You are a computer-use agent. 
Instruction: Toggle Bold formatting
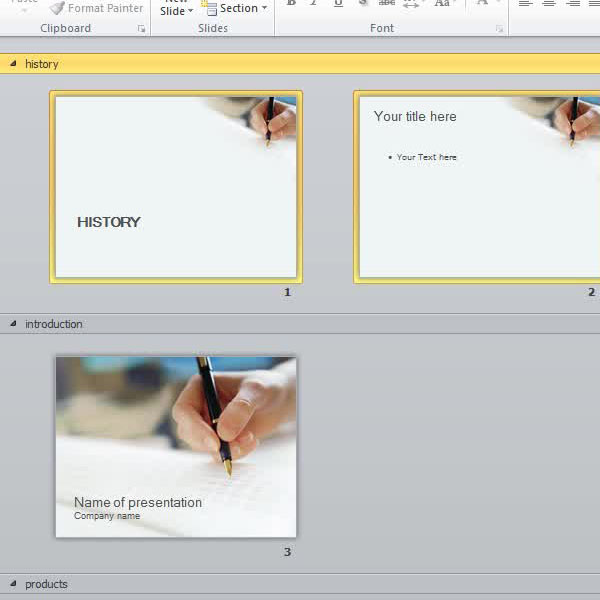click(x=291, y=3)
